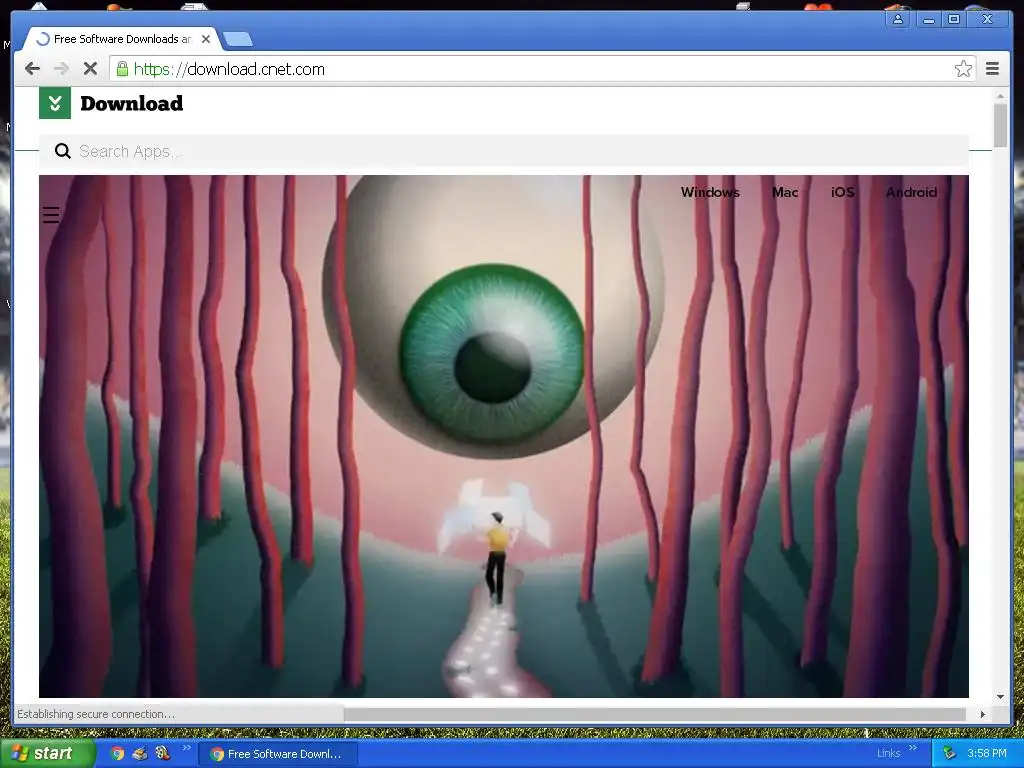This screenshot has height=768, width=1024.
Task: Open a new tab with the new-tab button
Action: [x=238, y=40]
